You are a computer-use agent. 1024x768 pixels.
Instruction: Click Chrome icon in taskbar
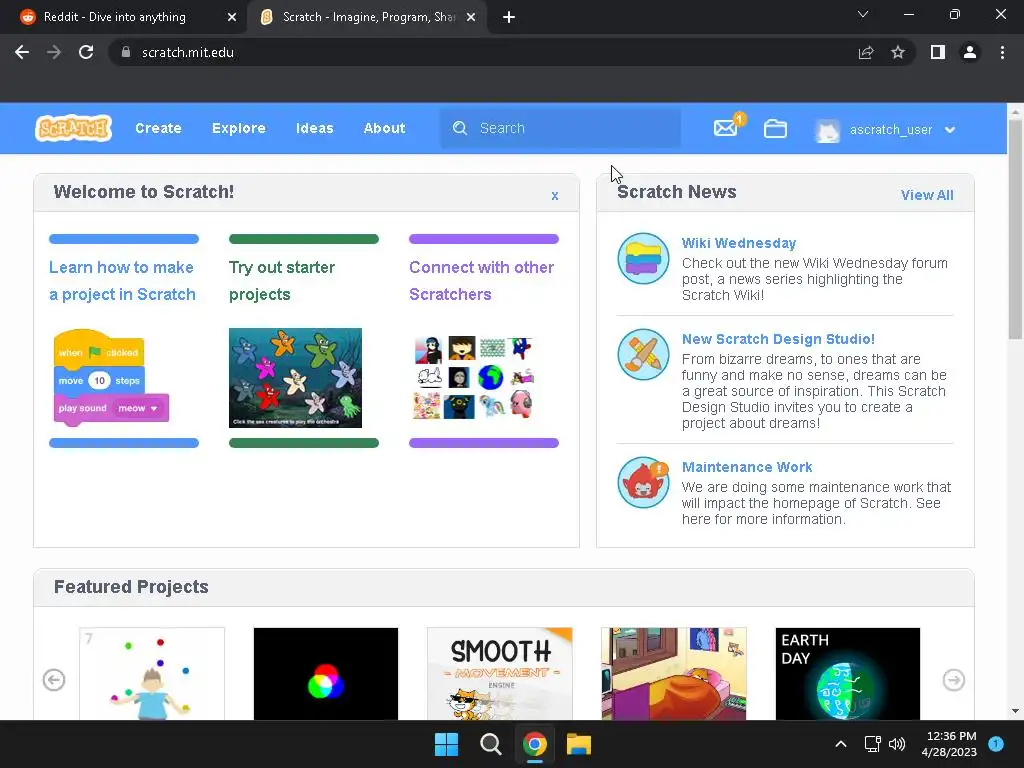[534, 744]
